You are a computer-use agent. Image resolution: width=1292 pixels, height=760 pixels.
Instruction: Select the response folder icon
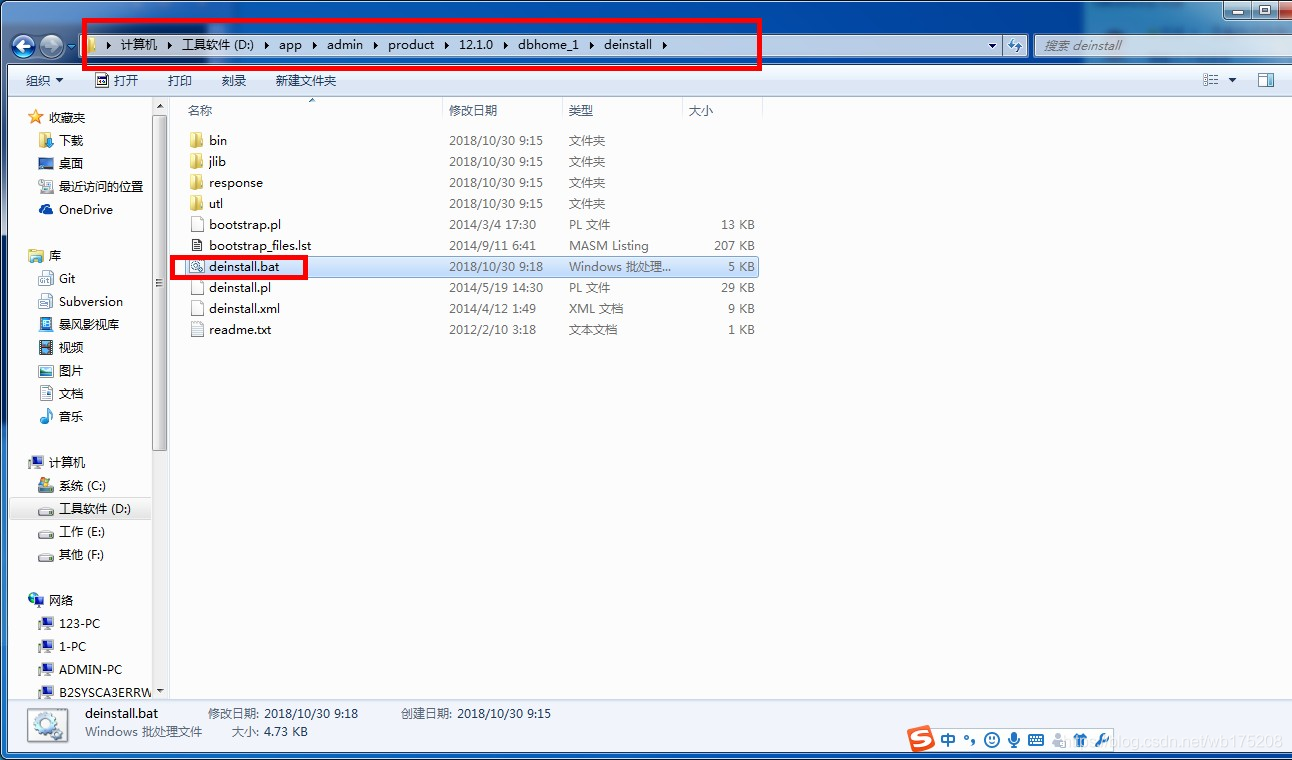point(197,182)
